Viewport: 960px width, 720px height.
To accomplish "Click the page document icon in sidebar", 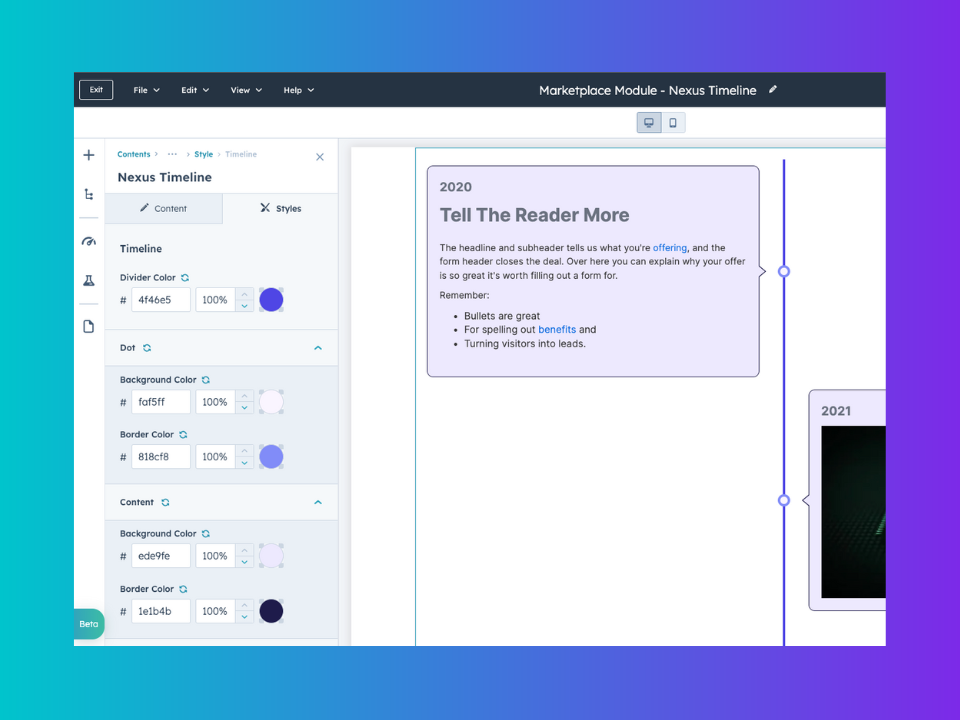I will click(89, 326).
